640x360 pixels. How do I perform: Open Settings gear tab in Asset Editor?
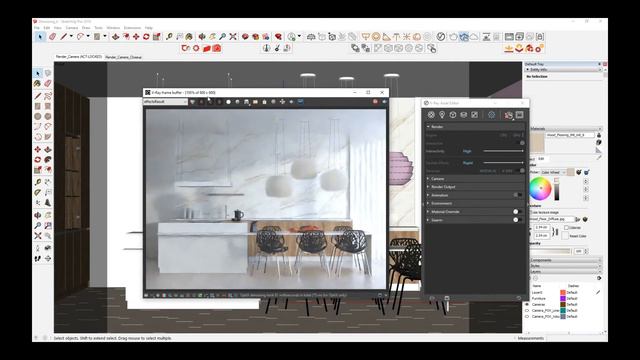[491, 115]
